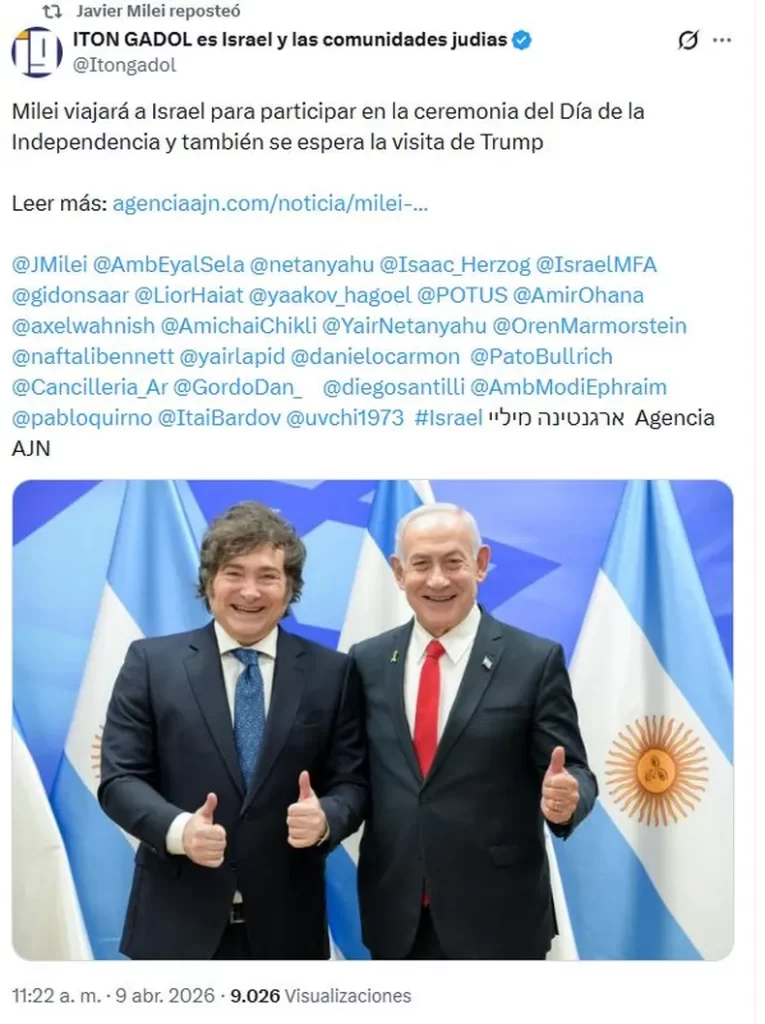Open the three-dot more options menu
The image size is (765, 1024).
722,40
